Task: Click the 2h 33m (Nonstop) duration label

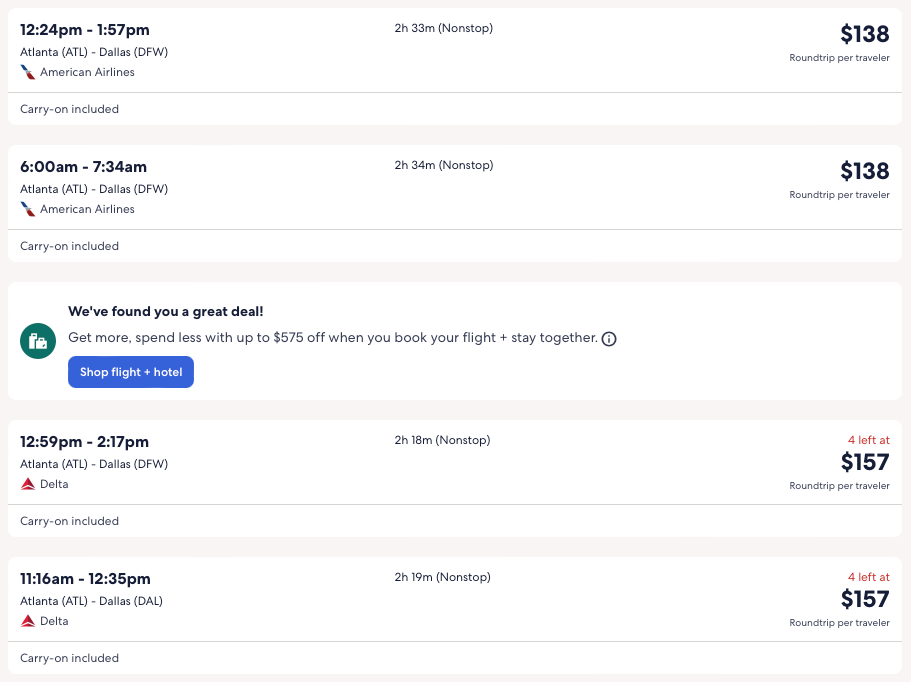Action: (x=443, y=28)
